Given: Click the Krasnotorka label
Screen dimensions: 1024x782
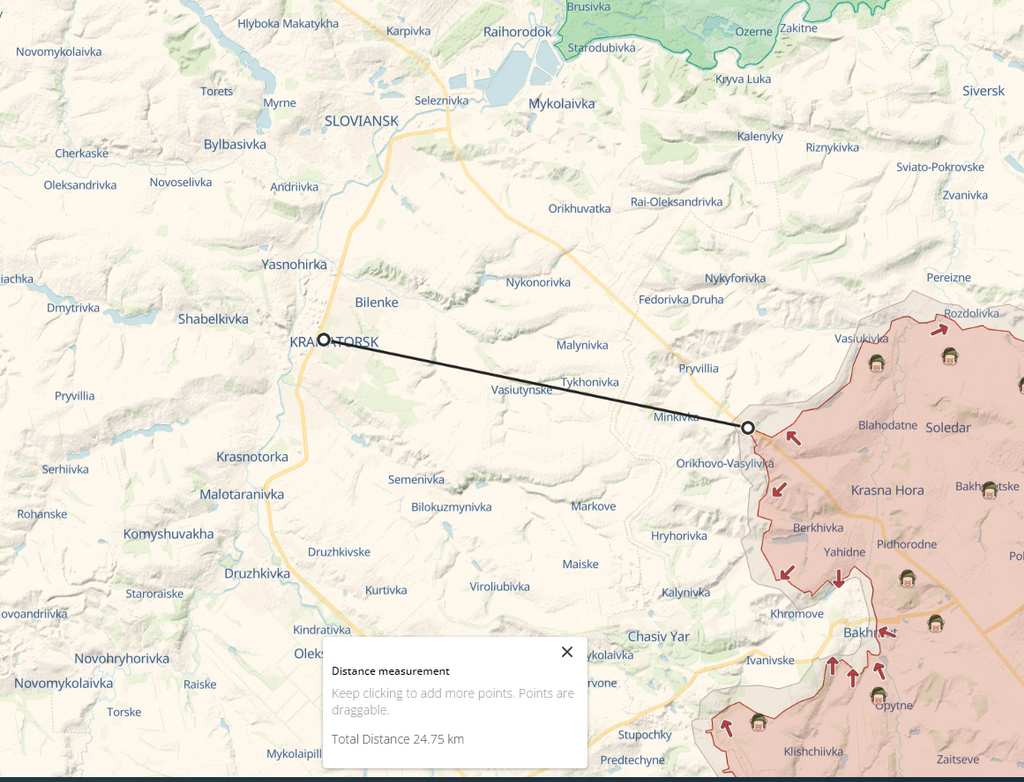Looking at the screenshot, I should tap(252, 457).
